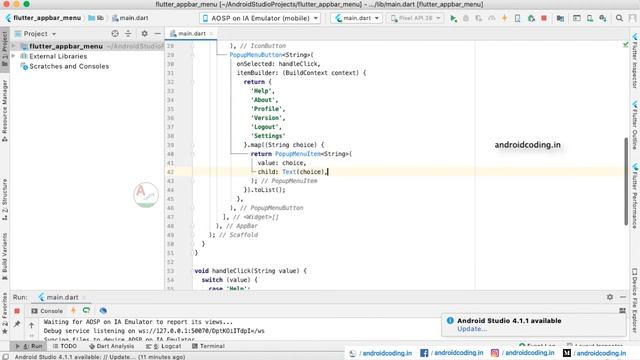Click the green Run main.dart button
The height and width of the screenshot is (360, 640).
pyautogui.click(x=453, y=18)
